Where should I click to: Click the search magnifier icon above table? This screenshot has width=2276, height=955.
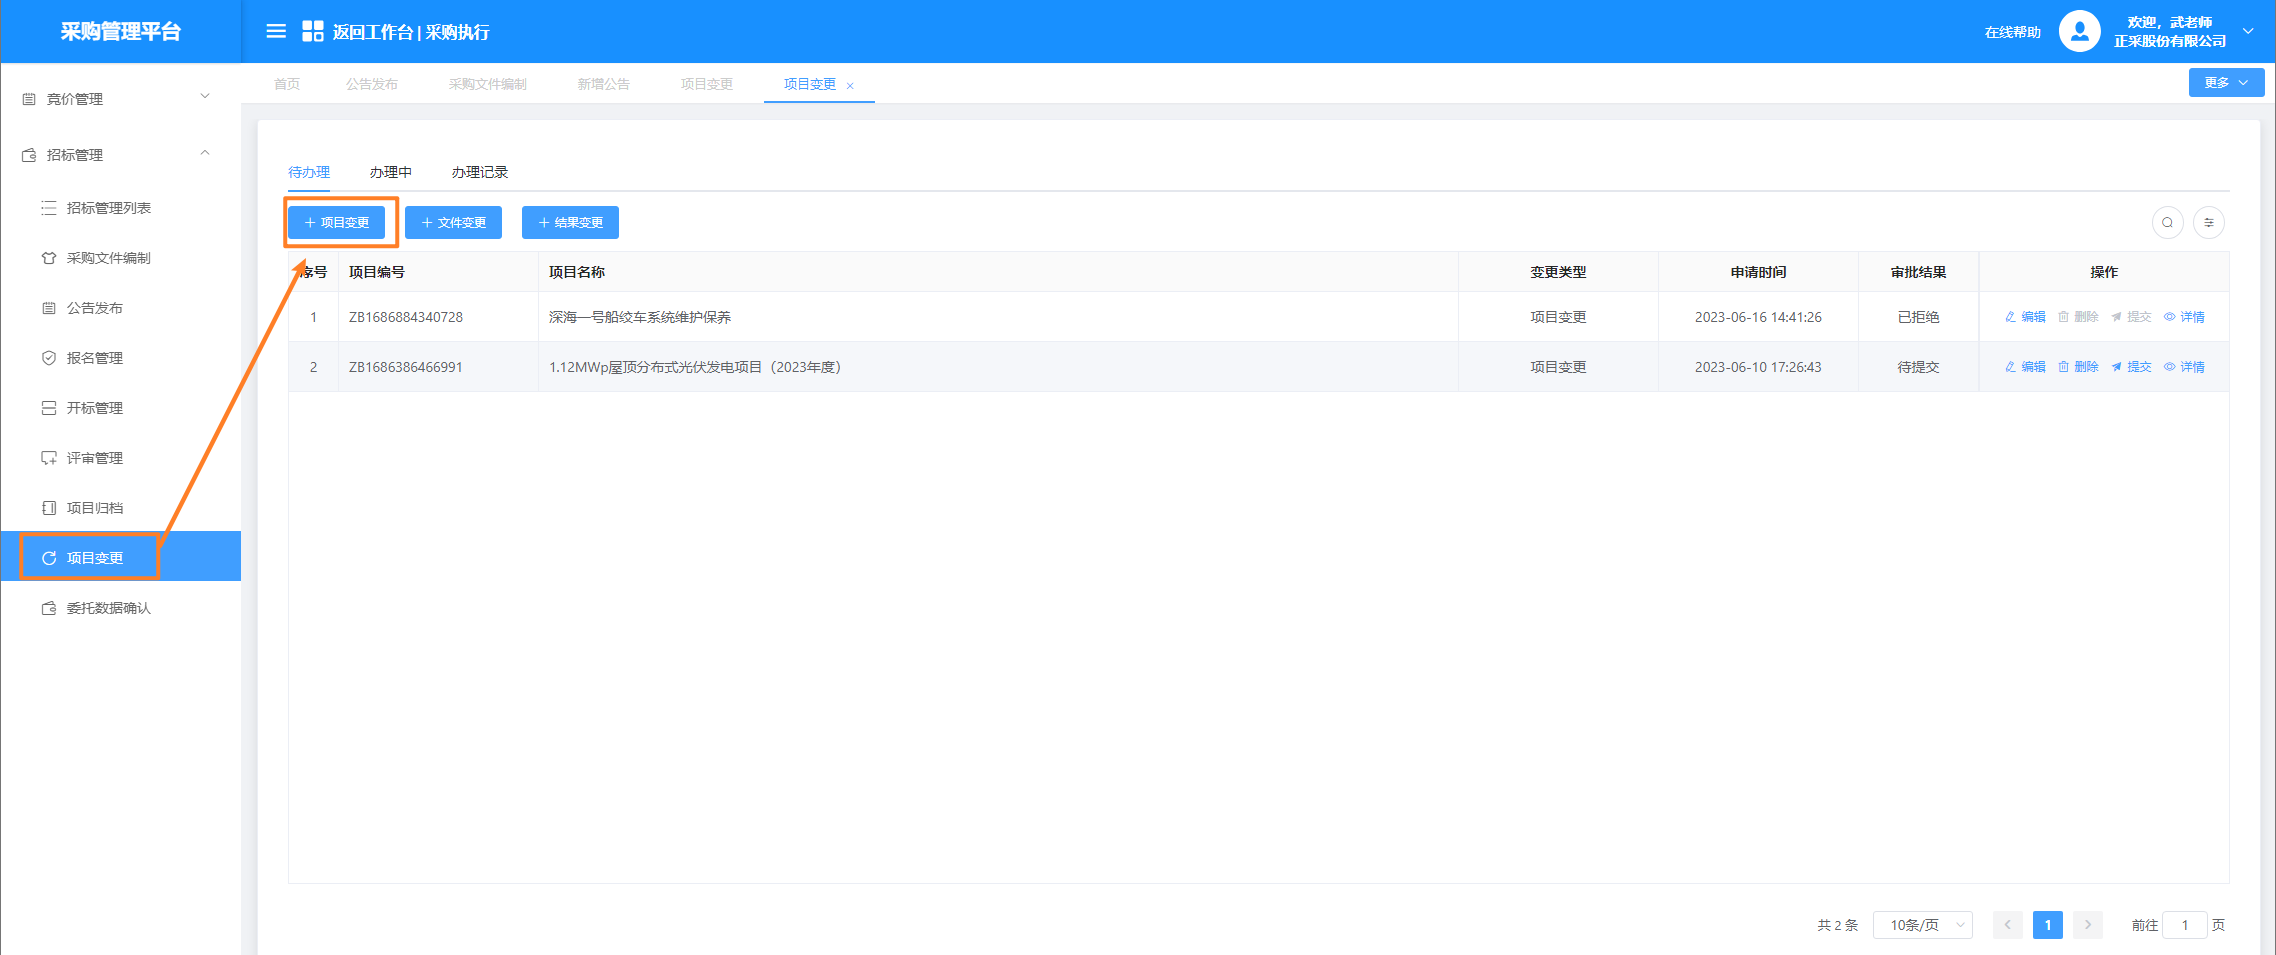tap(2167, 223)
